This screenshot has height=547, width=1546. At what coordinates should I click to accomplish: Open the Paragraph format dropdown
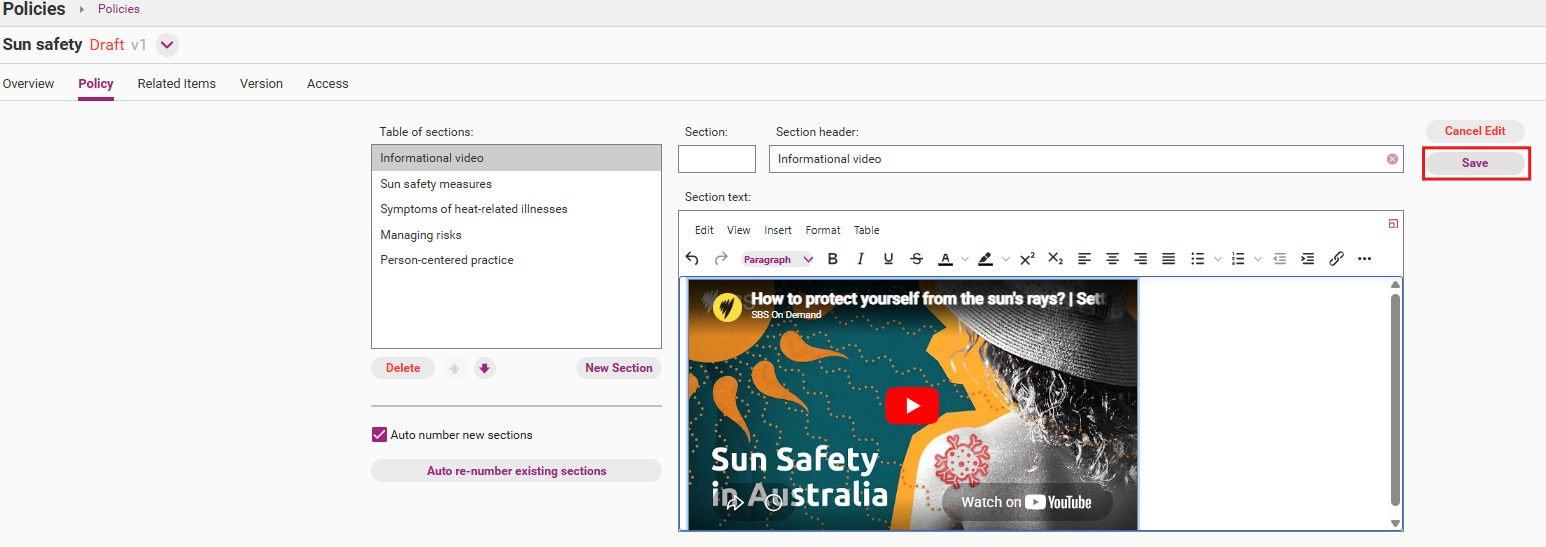(x=777, y=259)
